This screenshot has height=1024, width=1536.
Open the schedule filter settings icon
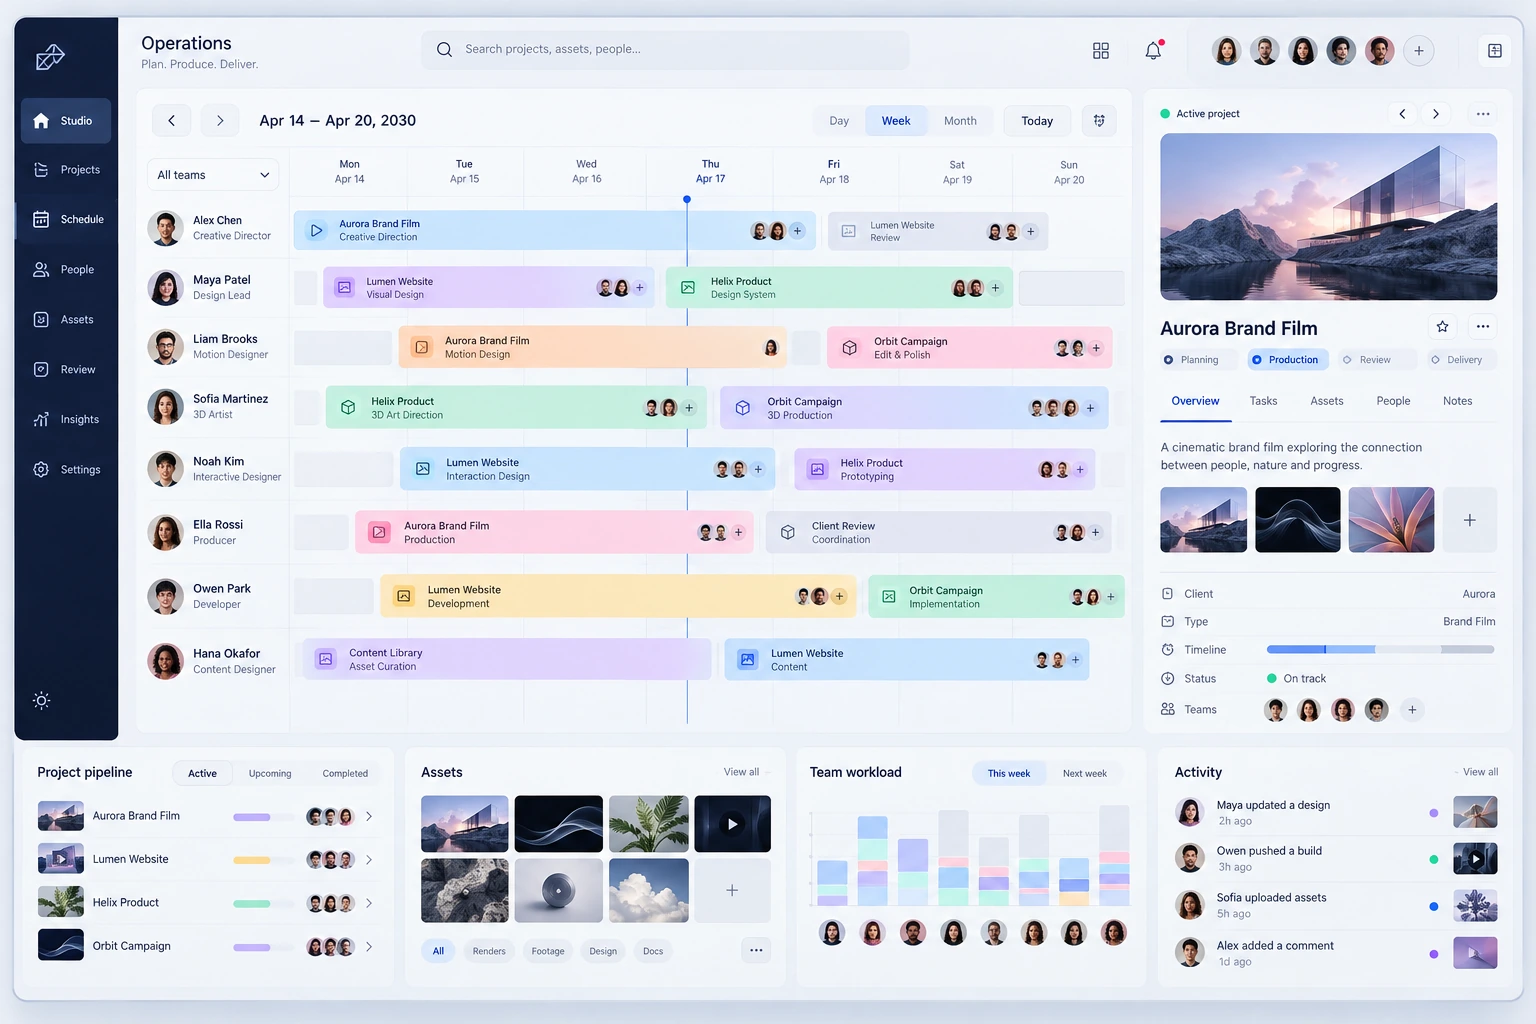tap(1099, 121)
